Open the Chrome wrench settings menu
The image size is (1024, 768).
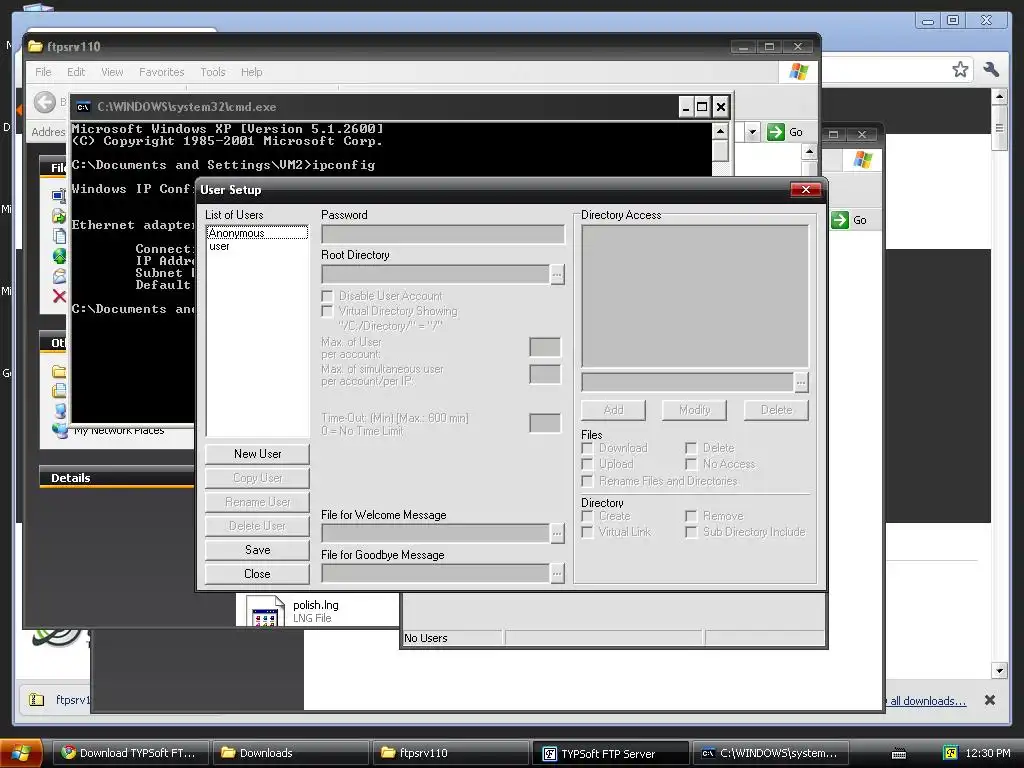pos(991,69)
